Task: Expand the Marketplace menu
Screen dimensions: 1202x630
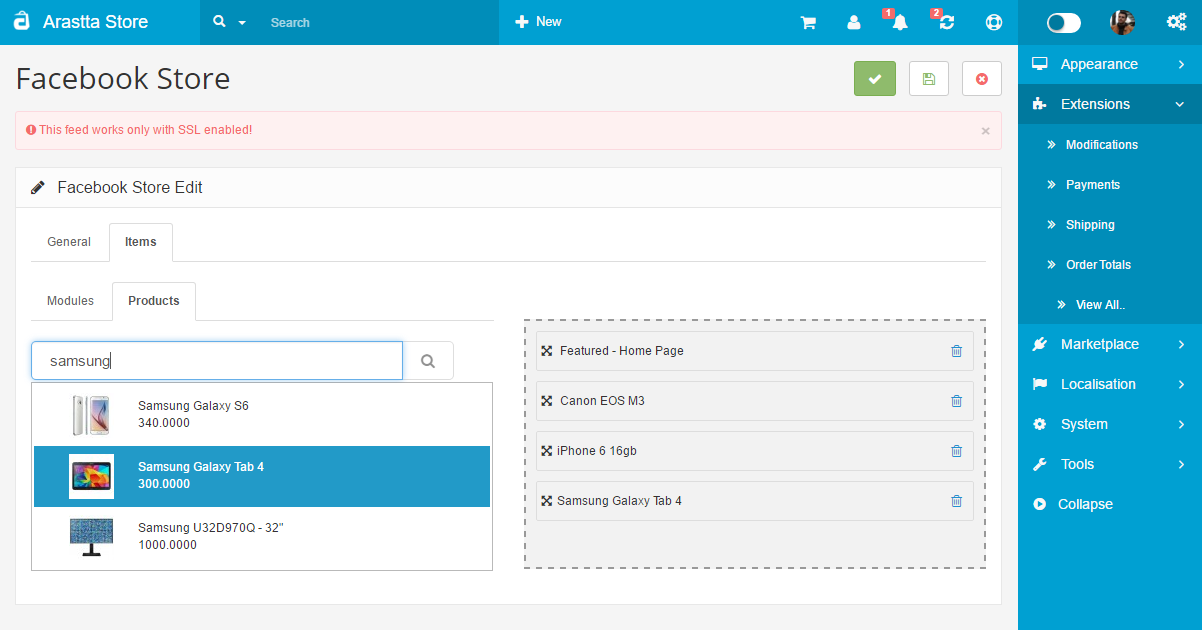Action: [1110, 344]
